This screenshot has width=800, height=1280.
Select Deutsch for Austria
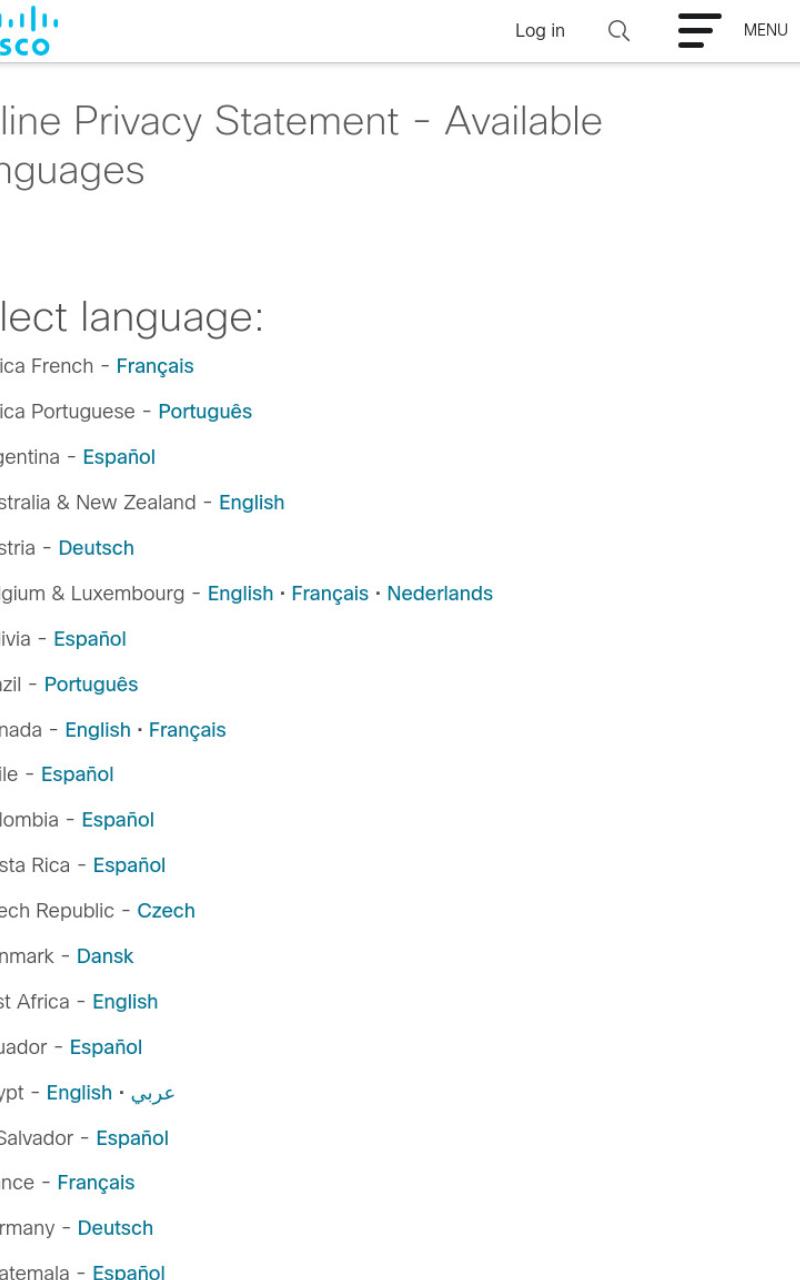pyautogui.click(x=96, y=548)
